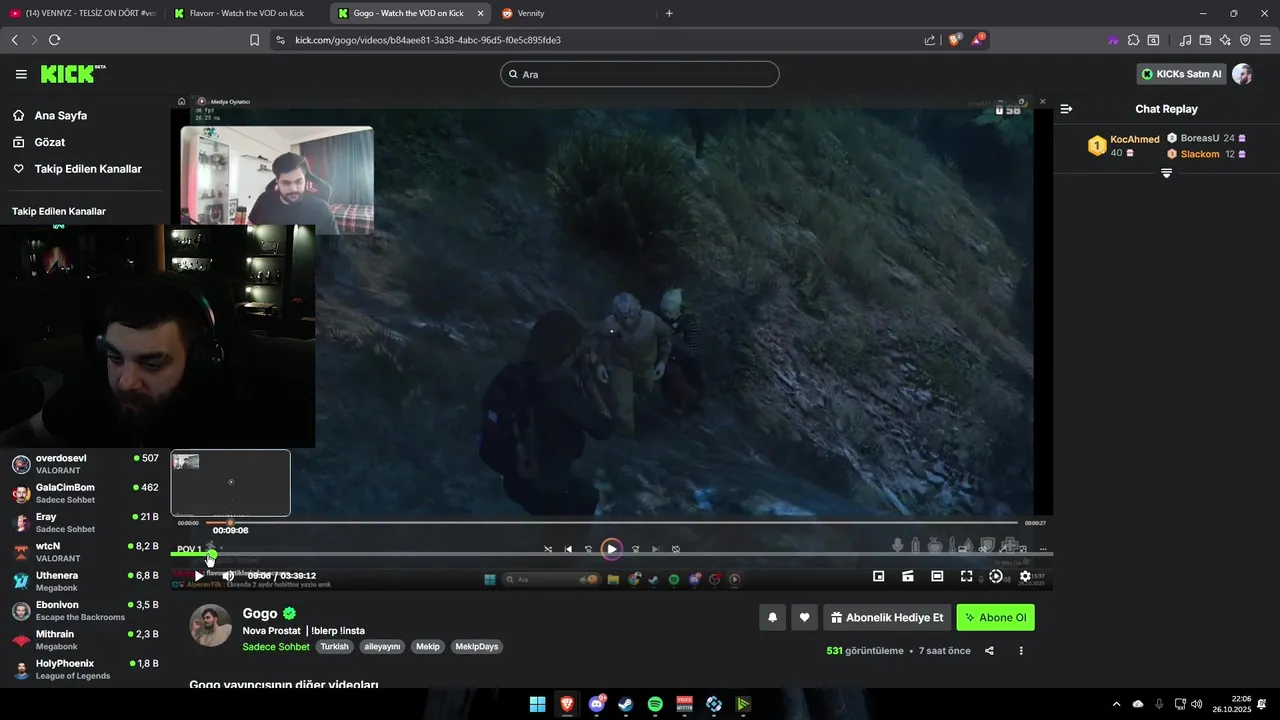Click the green Abone Ol button
Screen dimensions: 1280x720
click(x=995, y=618)
